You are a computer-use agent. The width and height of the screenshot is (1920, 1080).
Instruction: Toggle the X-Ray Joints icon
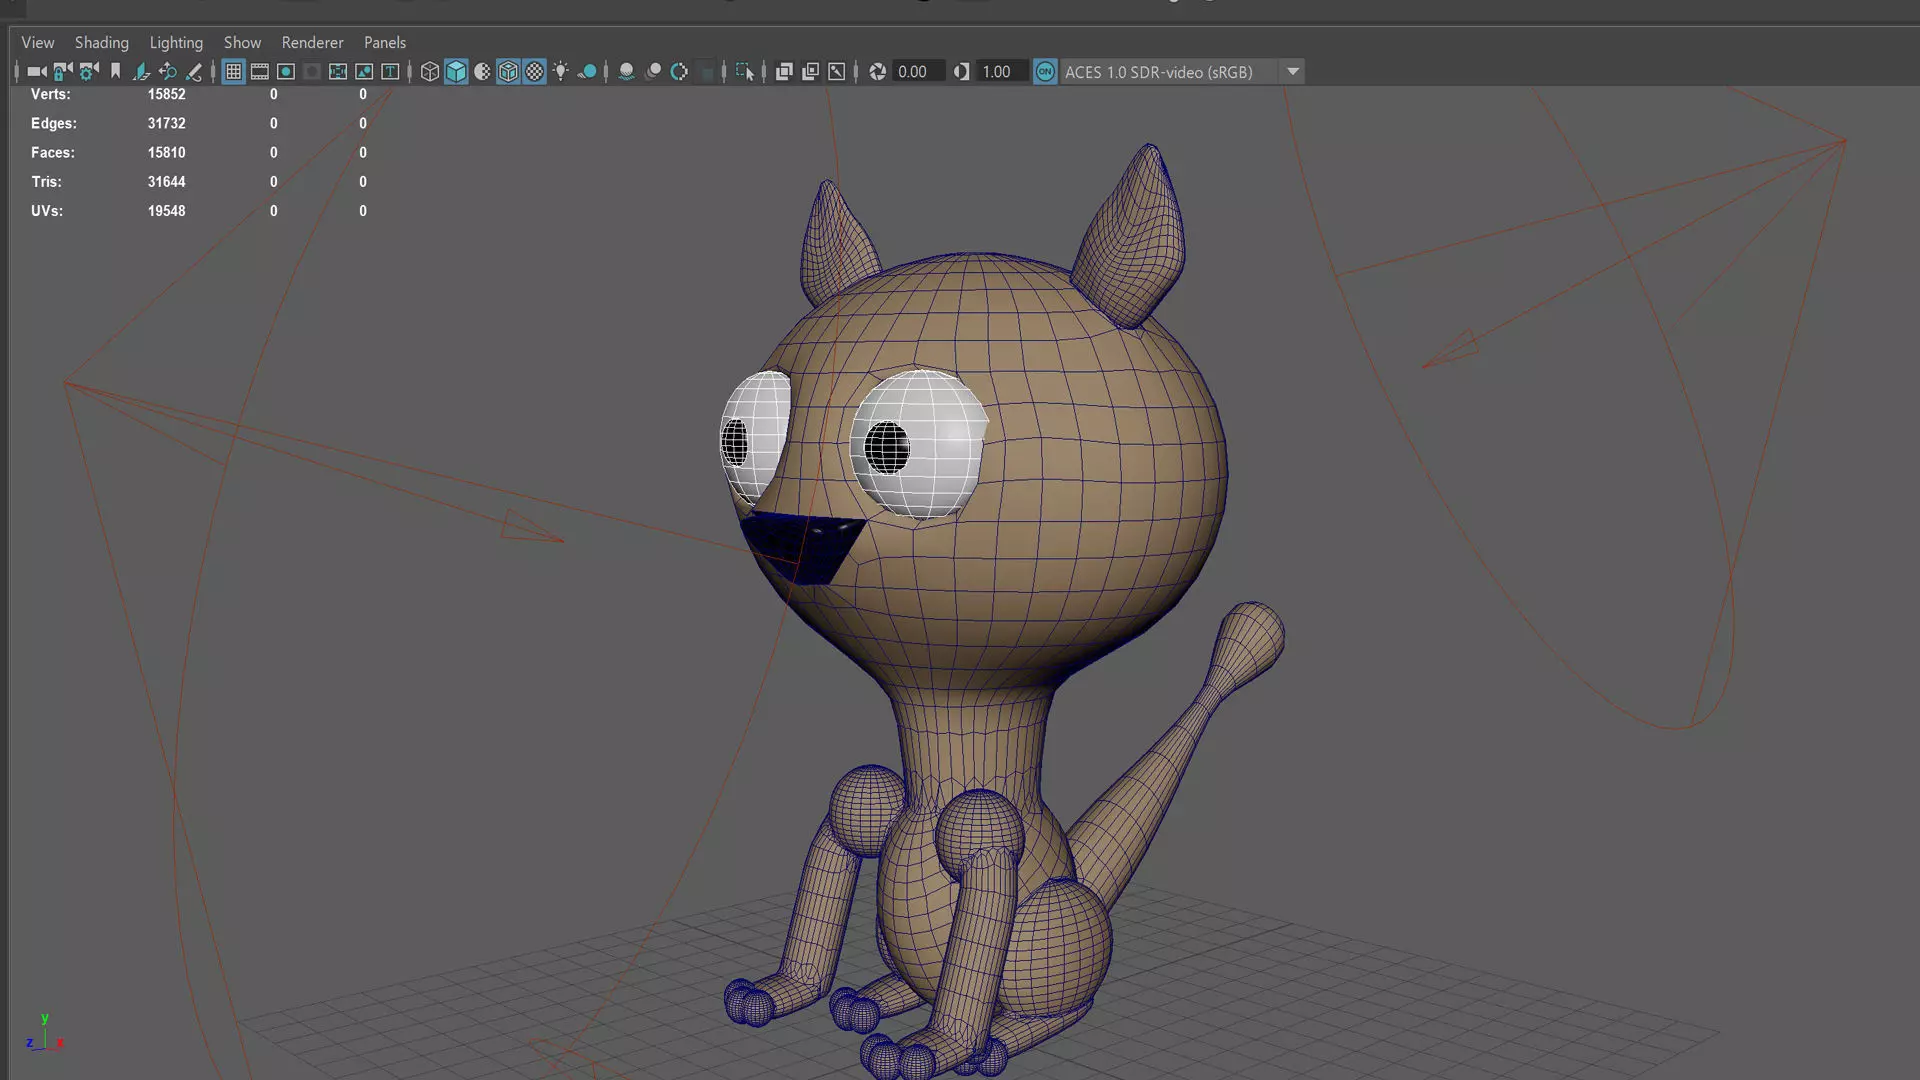point(837,72)
